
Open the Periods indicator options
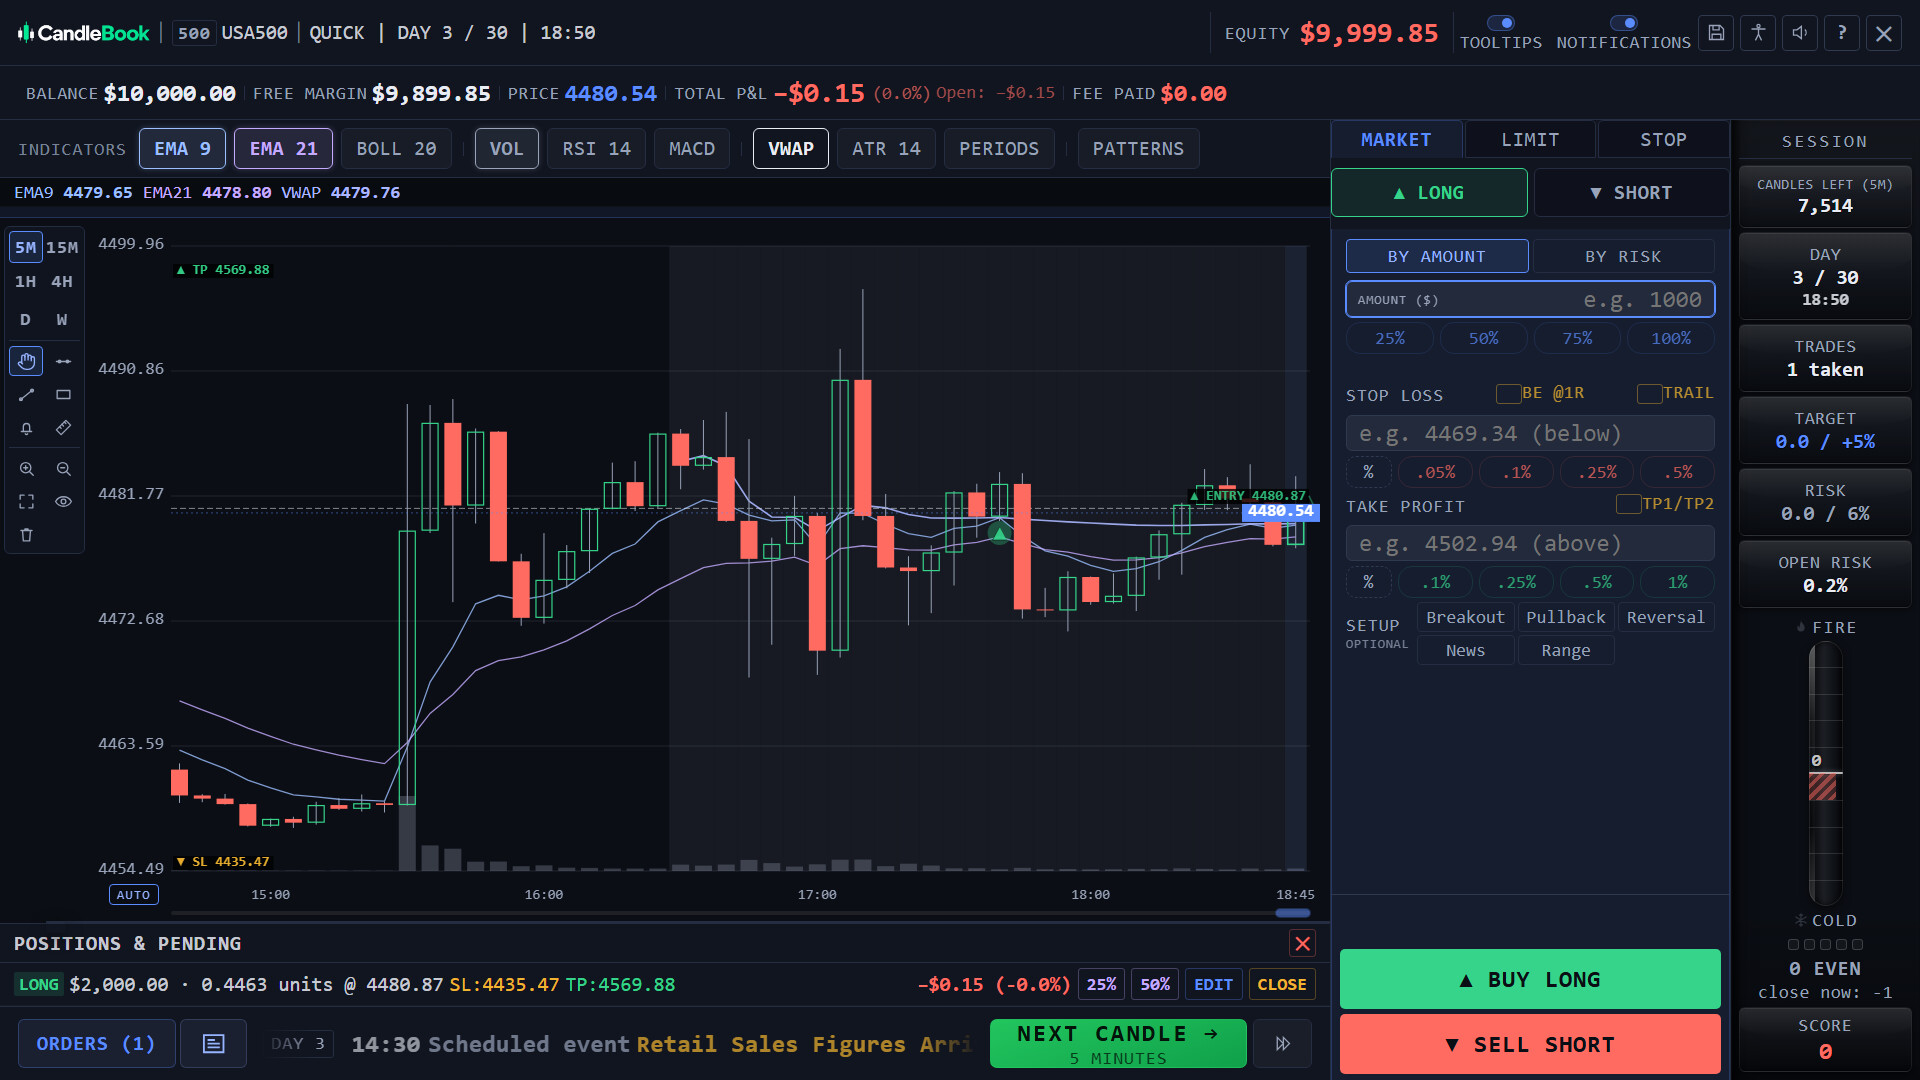(999, 149)
